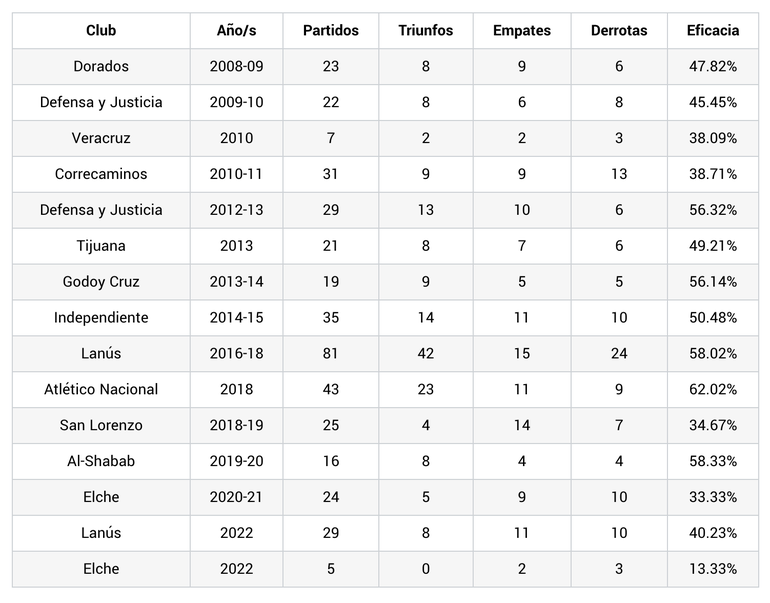Screen dimensions: 770x603
Task: Click the Atlético Nacional club cell
Action: coord(101,389)
